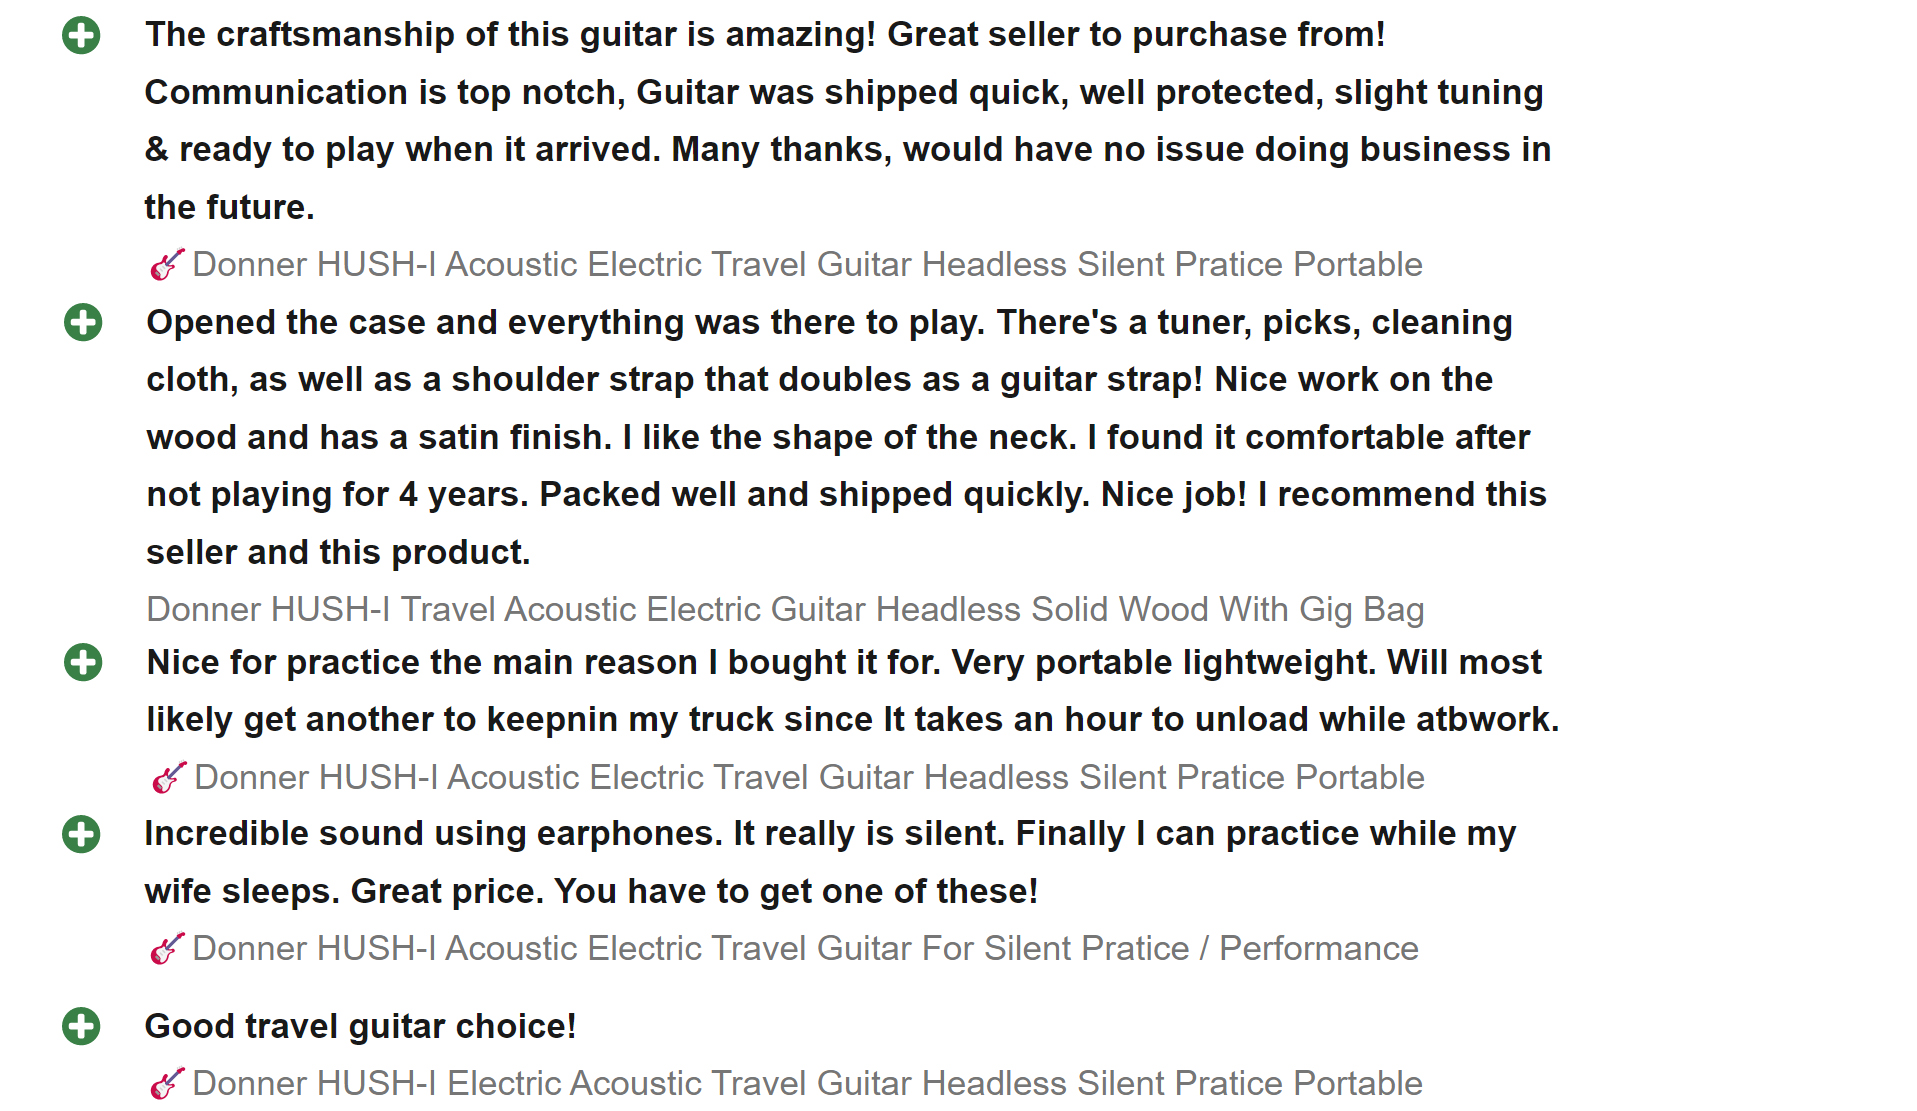Screen dimensions: 1917x1111
Task: Click the guitar icon under the 'Nice for practice' review
Action: pos(168,778)
